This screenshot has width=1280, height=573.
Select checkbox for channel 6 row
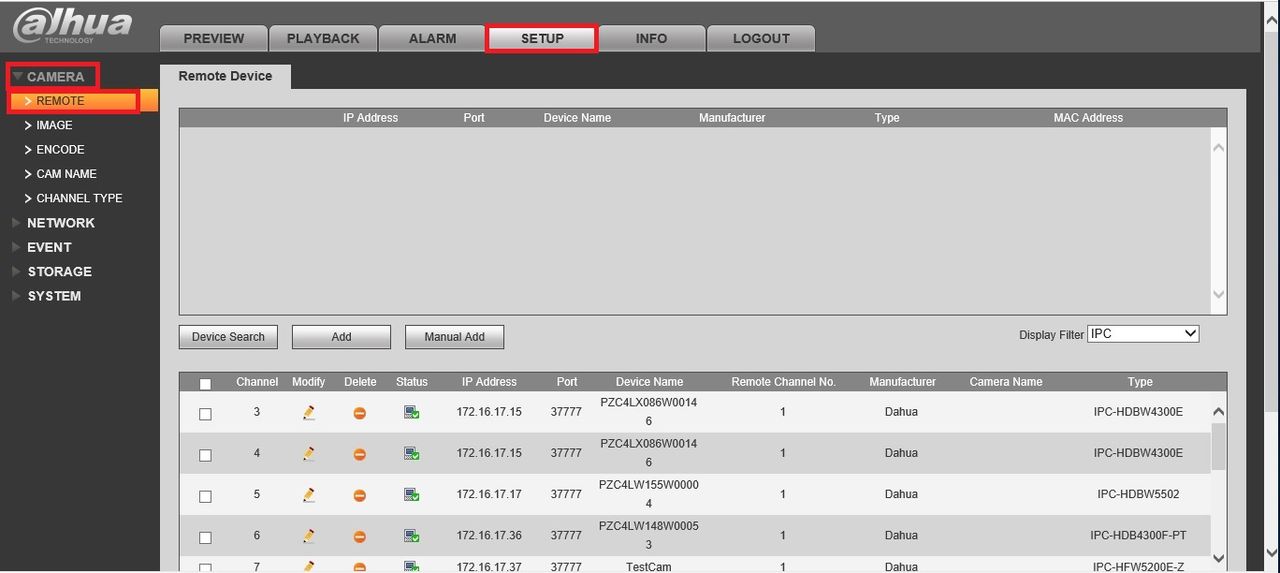point(205,538)
